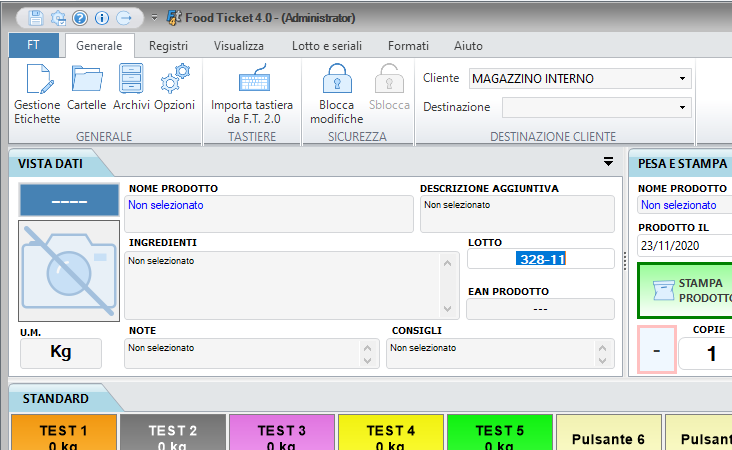The height and width of the screenshot is (450, 732).
Task: Select the PESA E STAMPA panel header
Action: [x=682, y=164]
